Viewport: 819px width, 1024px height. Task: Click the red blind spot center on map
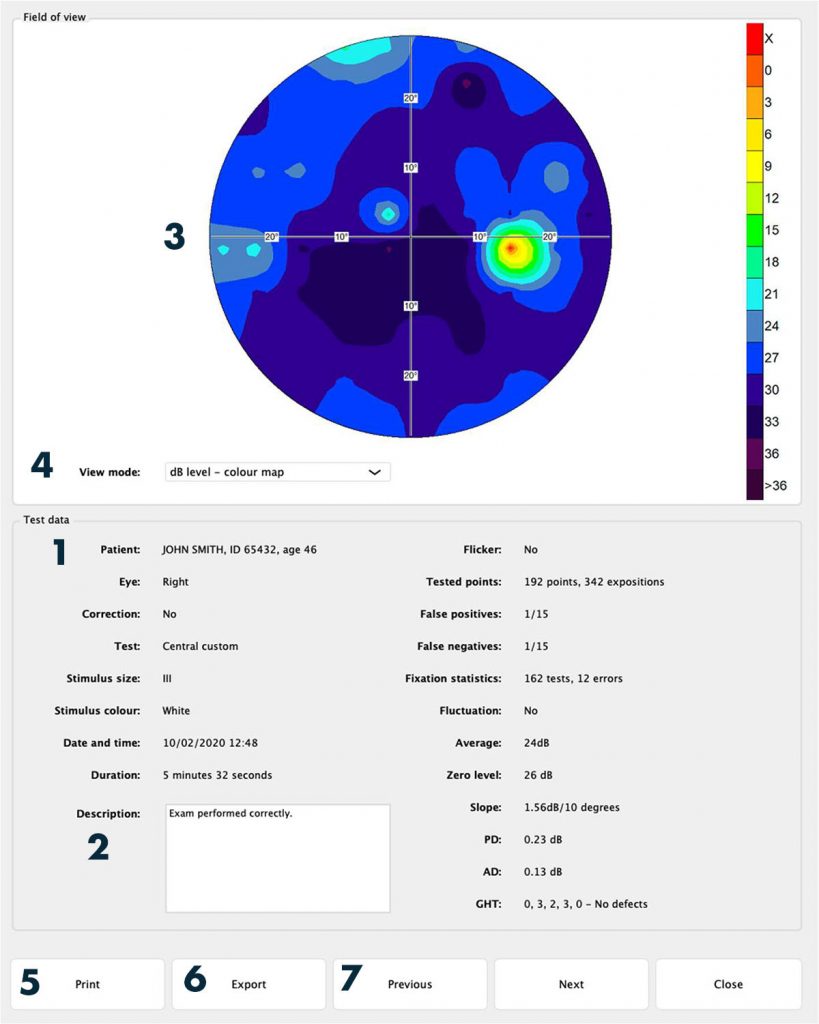click(512, 248)
